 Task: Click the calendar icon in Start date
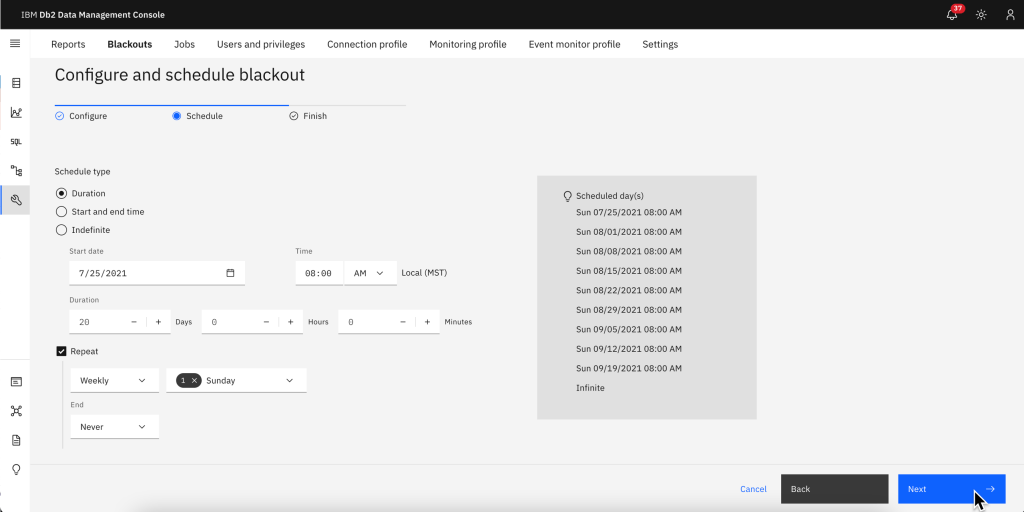point(230,273)
